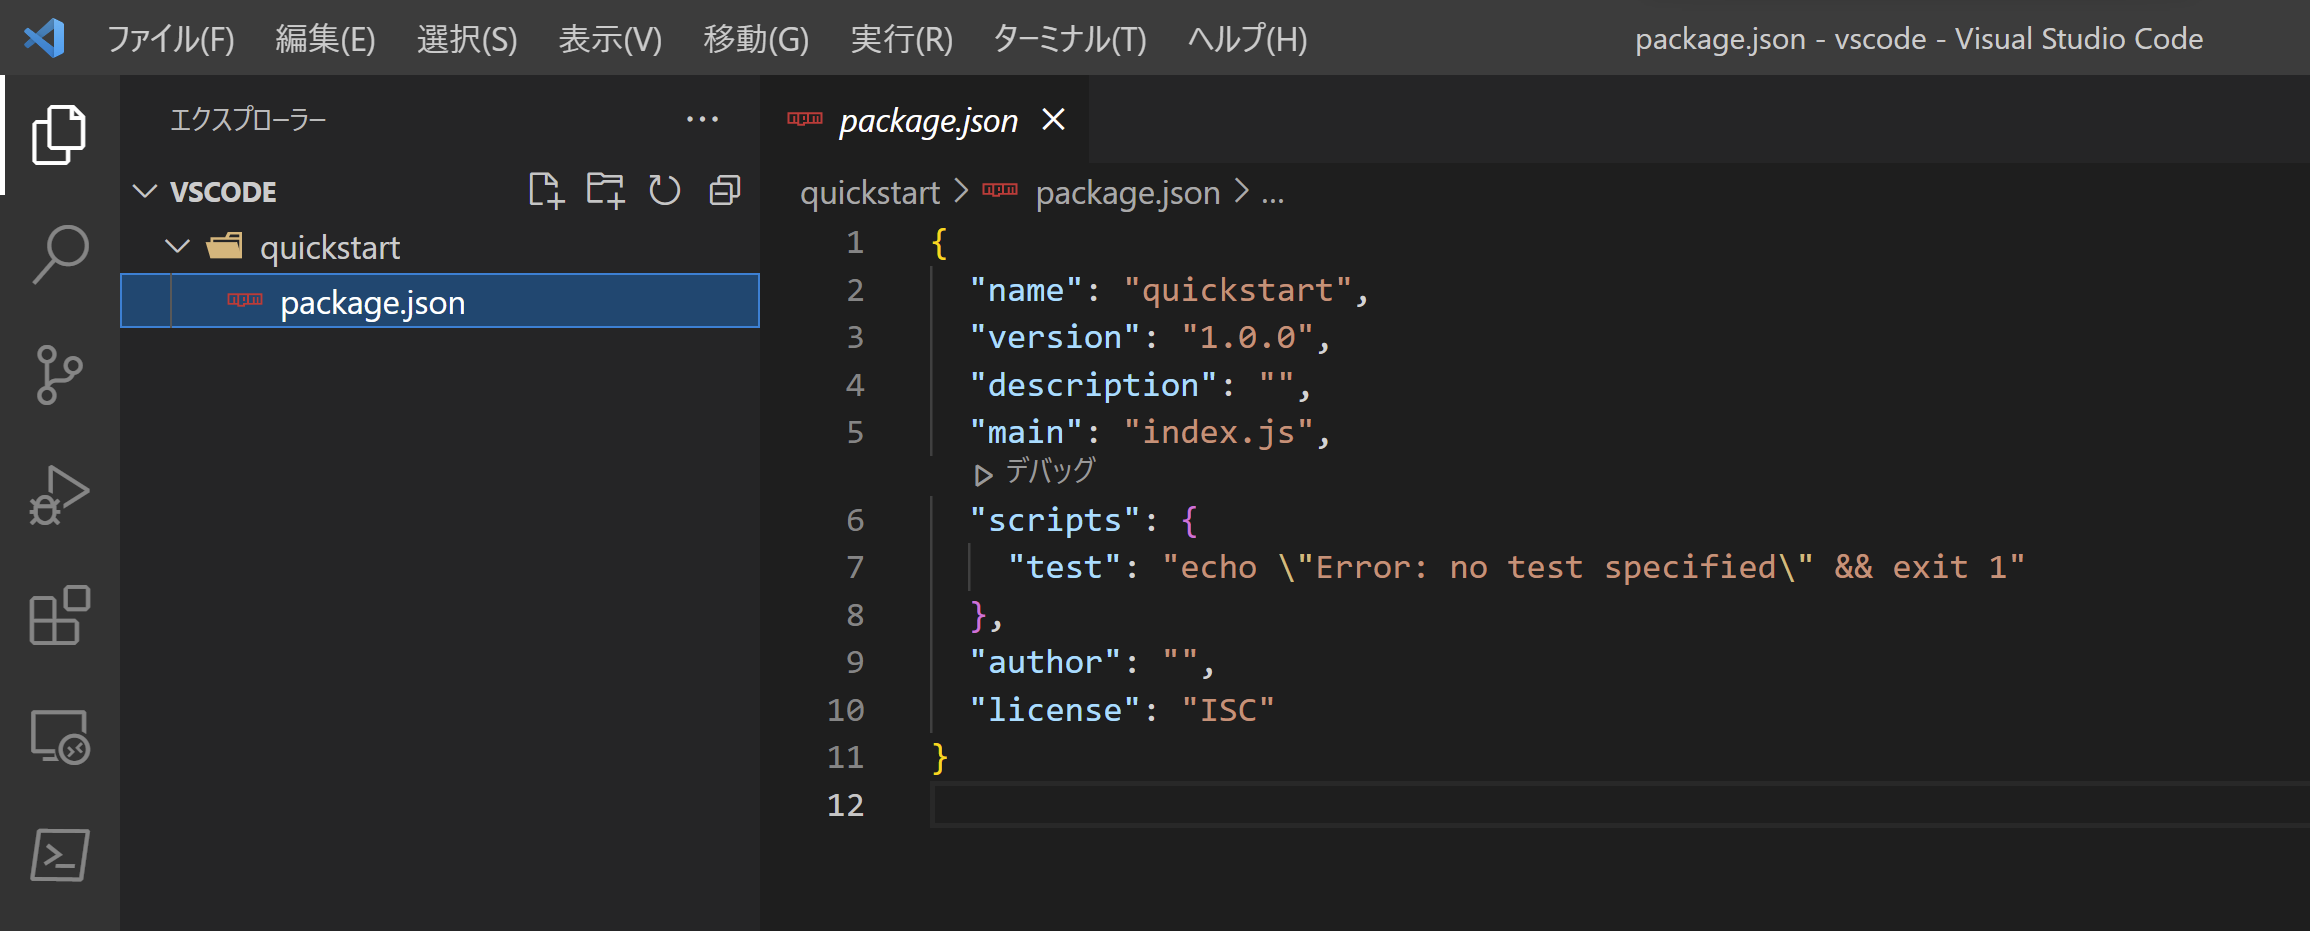Click the "quickstart" value on line 2
The image size is (2310, 931).
coord(1238,290)
